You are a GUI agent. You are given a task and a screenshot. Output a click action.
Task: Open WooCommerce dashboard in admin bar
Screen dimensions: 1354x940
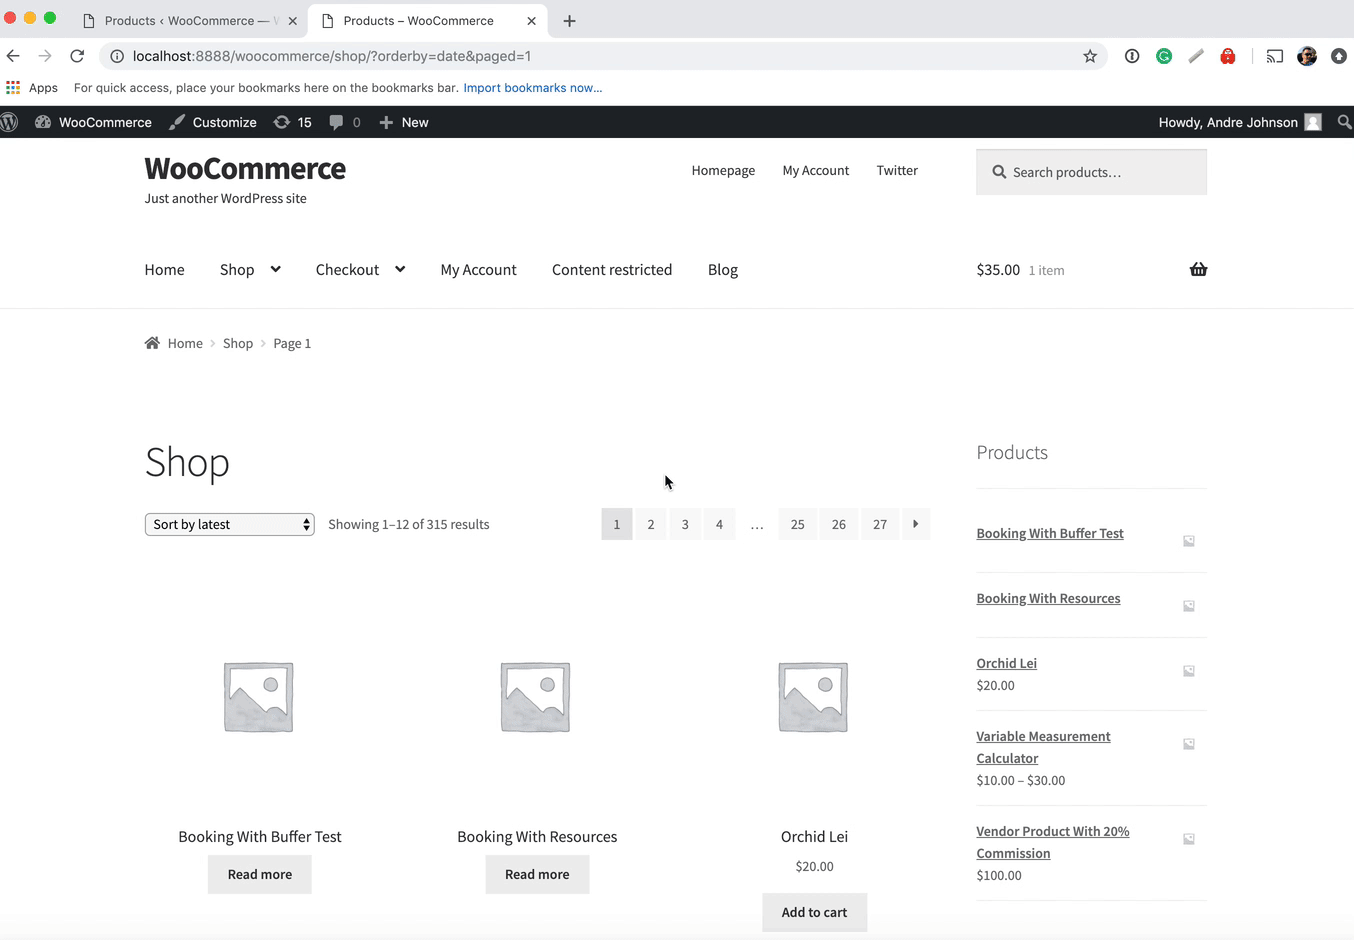tap(93, 122)
